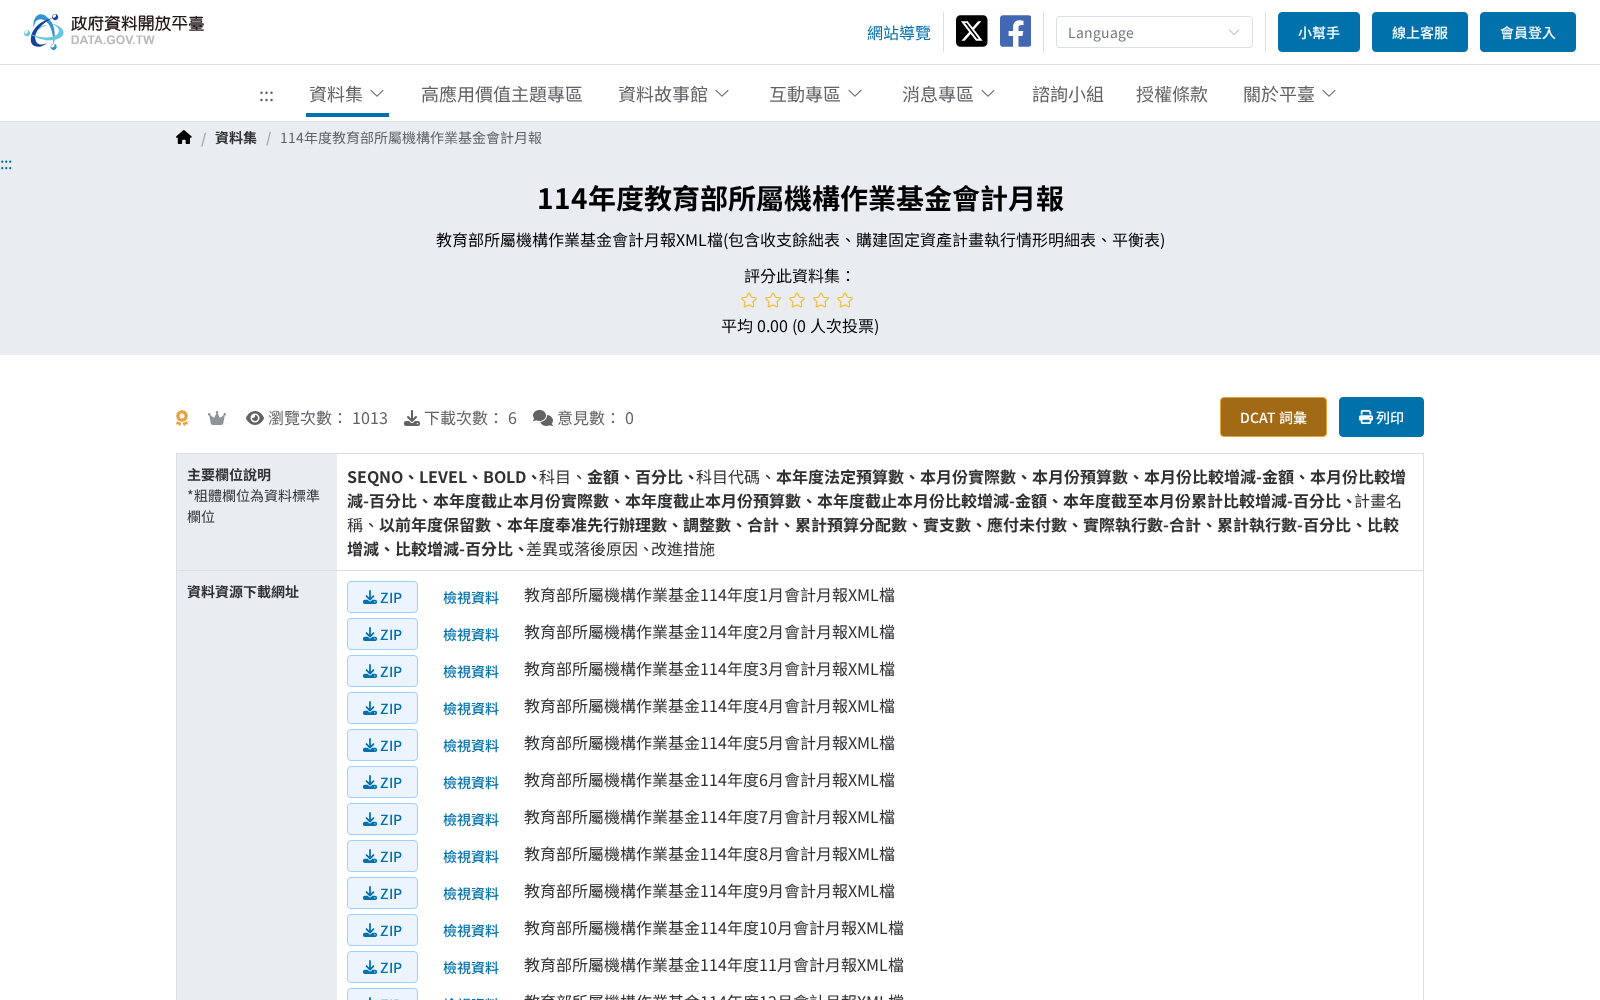Rate dataset with second star
The height and width of the screenshot is (1000, 1600).
click(x=773, y=300)
